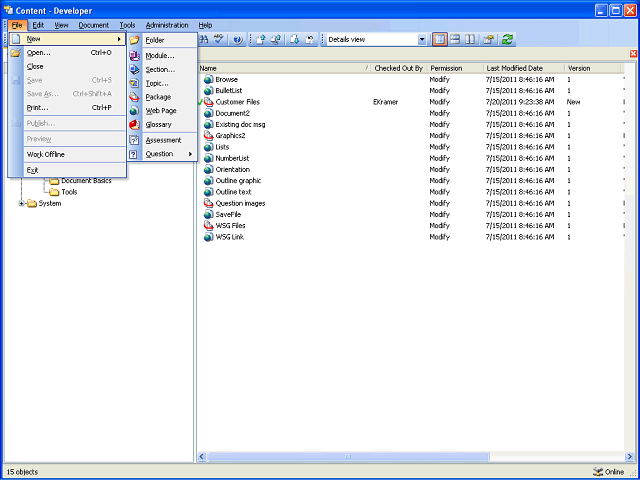Select the BulletList document row
The width and height of the screenshot is (640, 480).
411,91
